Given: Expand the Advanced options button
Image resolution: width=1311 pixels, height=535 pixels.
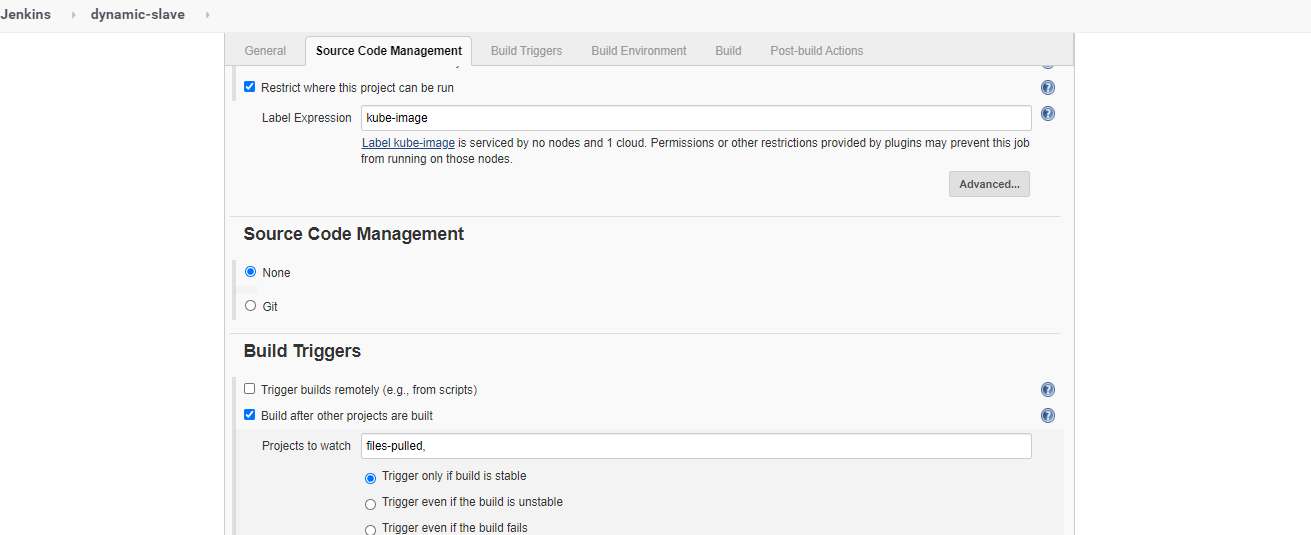Looking at the screenshot, I should pos(988,184).
